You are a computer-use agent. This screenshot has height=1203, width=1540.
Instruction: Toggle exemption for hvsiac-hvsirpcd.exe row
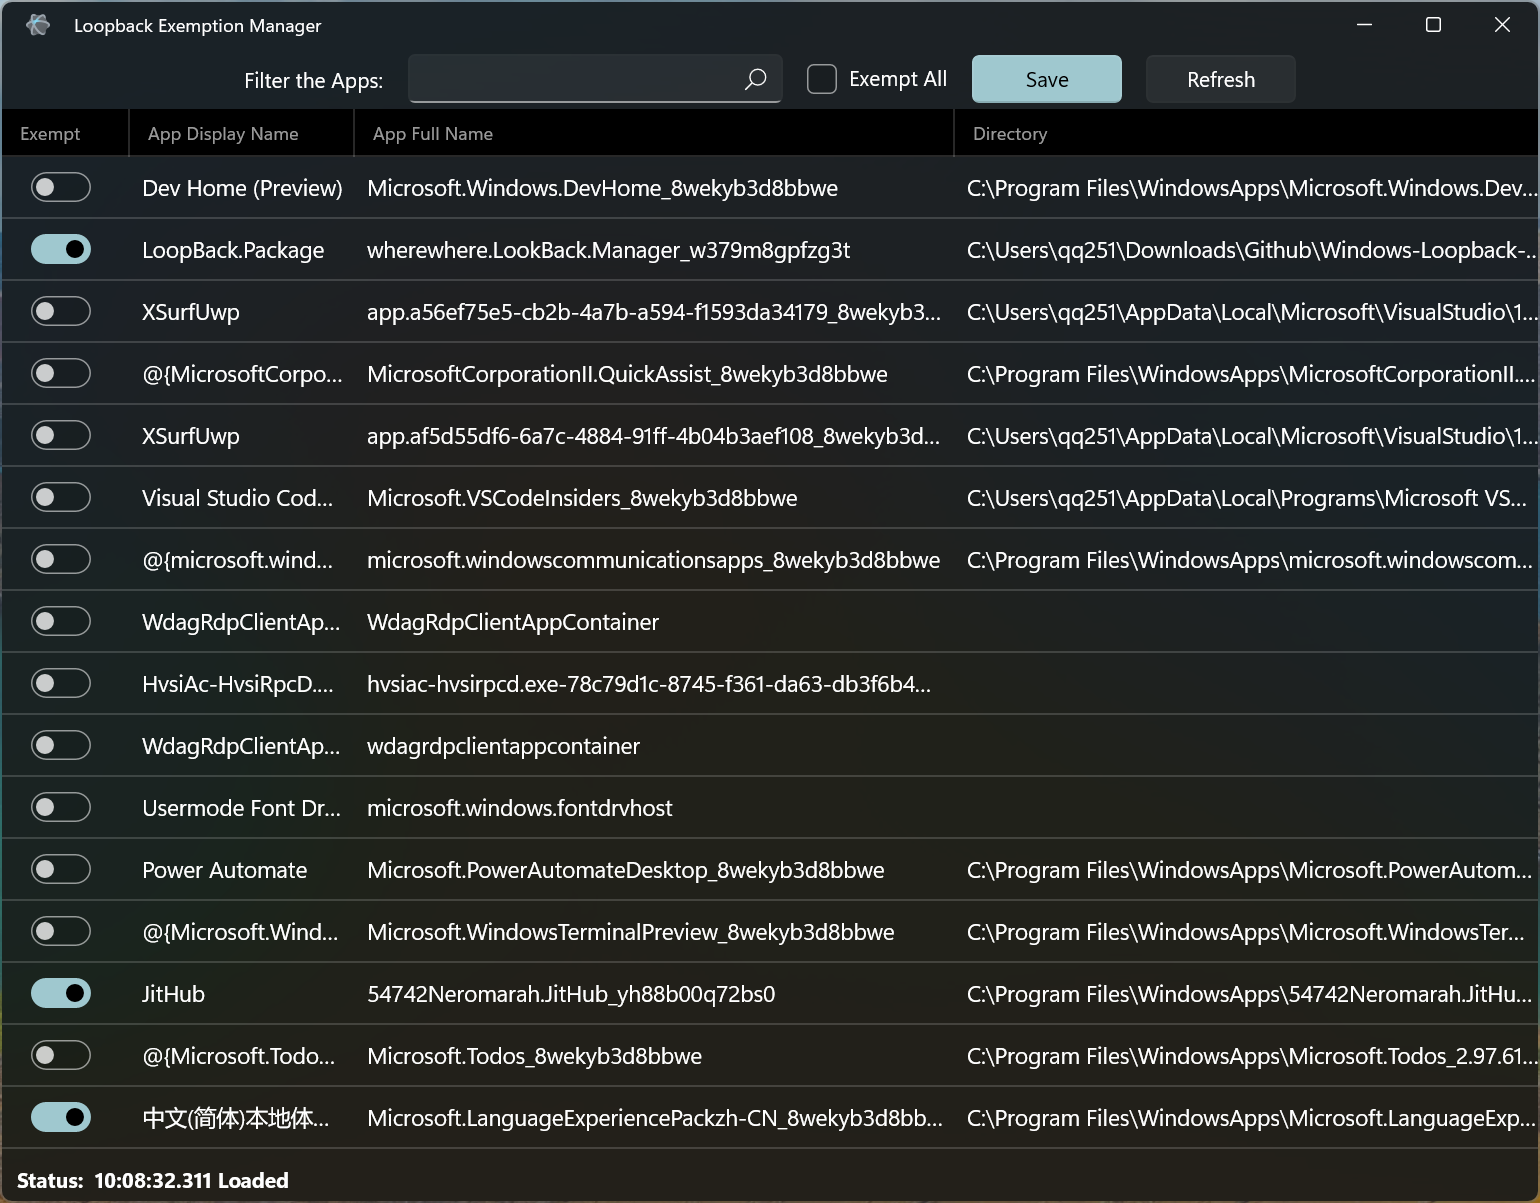[61, 683]
